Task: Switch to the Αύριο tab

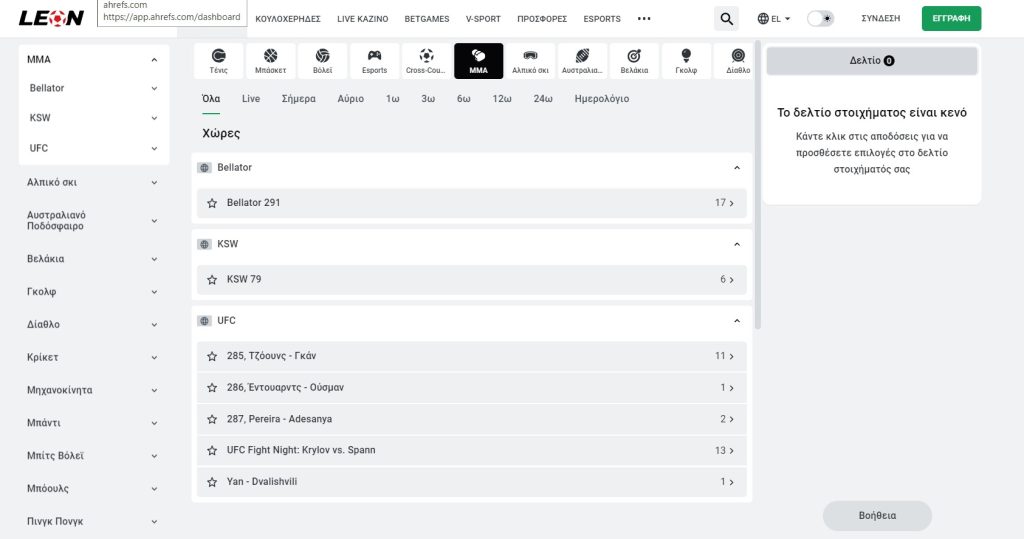Action: click(x=351, y=99)
